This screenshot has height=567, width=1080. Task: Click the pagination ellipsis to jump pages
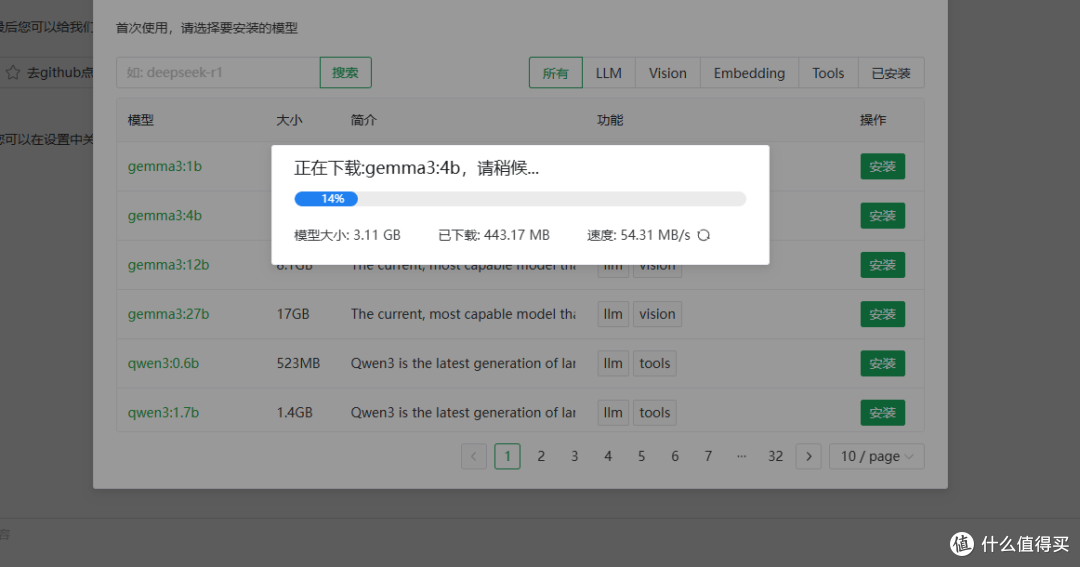click(x=741, y=456)
